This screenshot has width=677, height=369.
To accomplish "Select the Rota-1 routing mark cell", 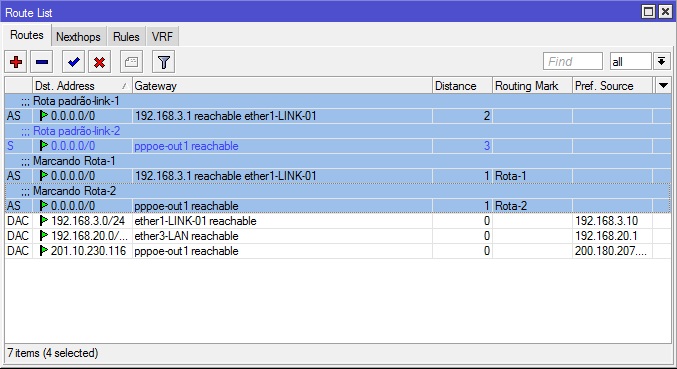I will pyautogui.click(x=532, y=176).
